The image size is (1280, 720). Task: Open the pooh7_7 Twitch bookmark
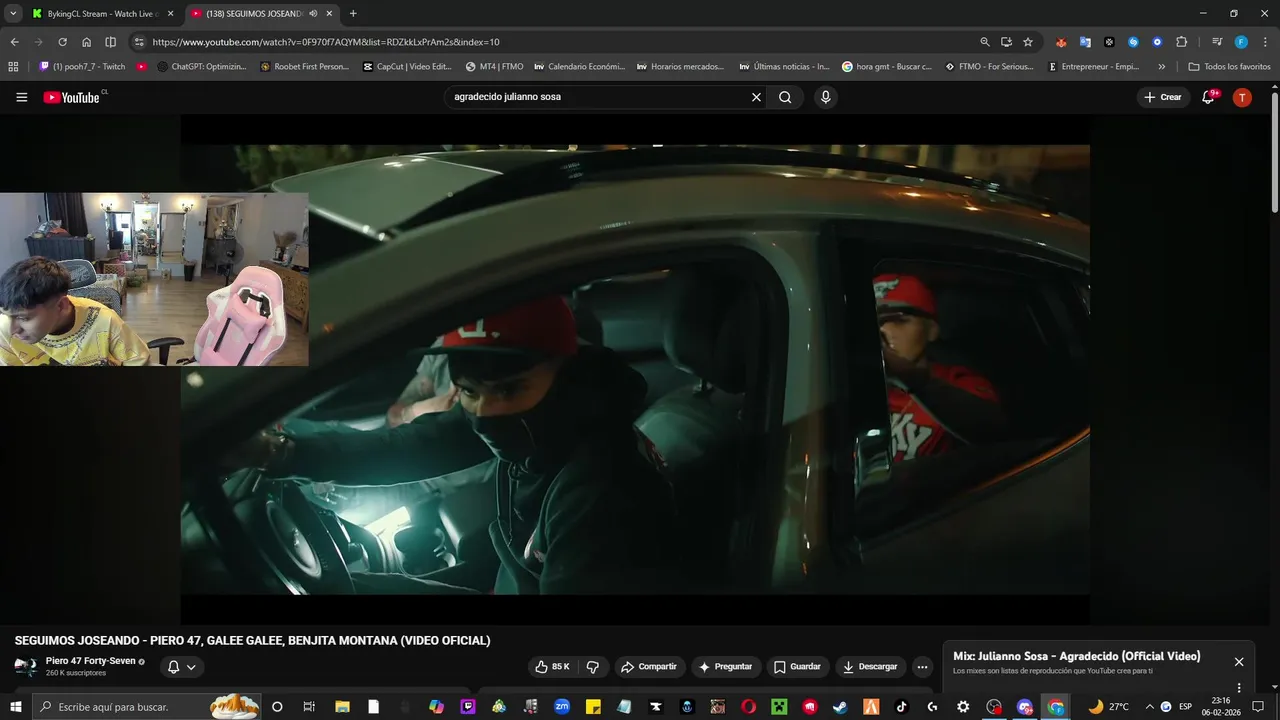pyautogui.click(x=83, y=67)
